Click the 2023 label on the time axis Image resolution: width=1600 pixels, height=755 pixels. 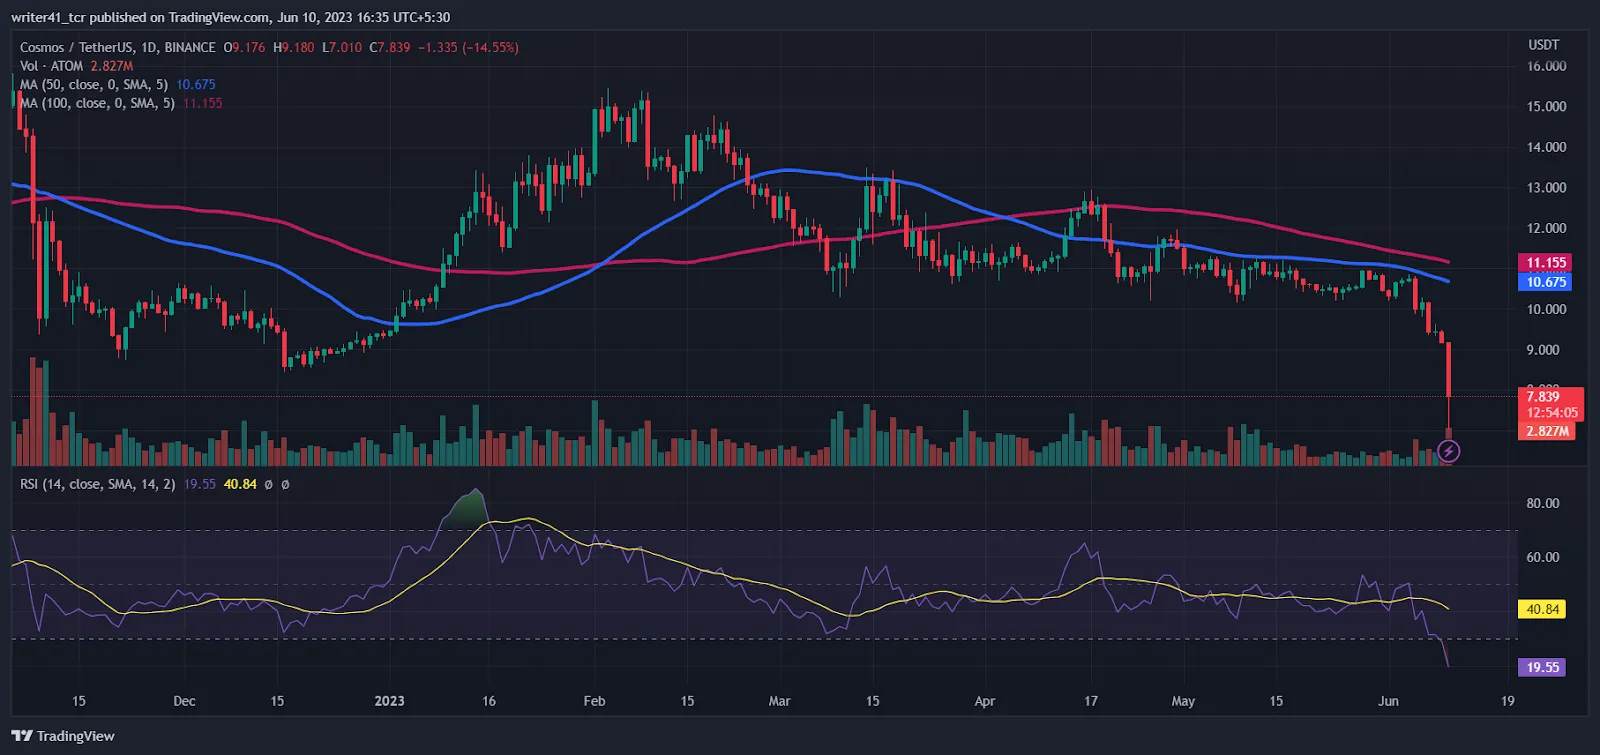389,701
